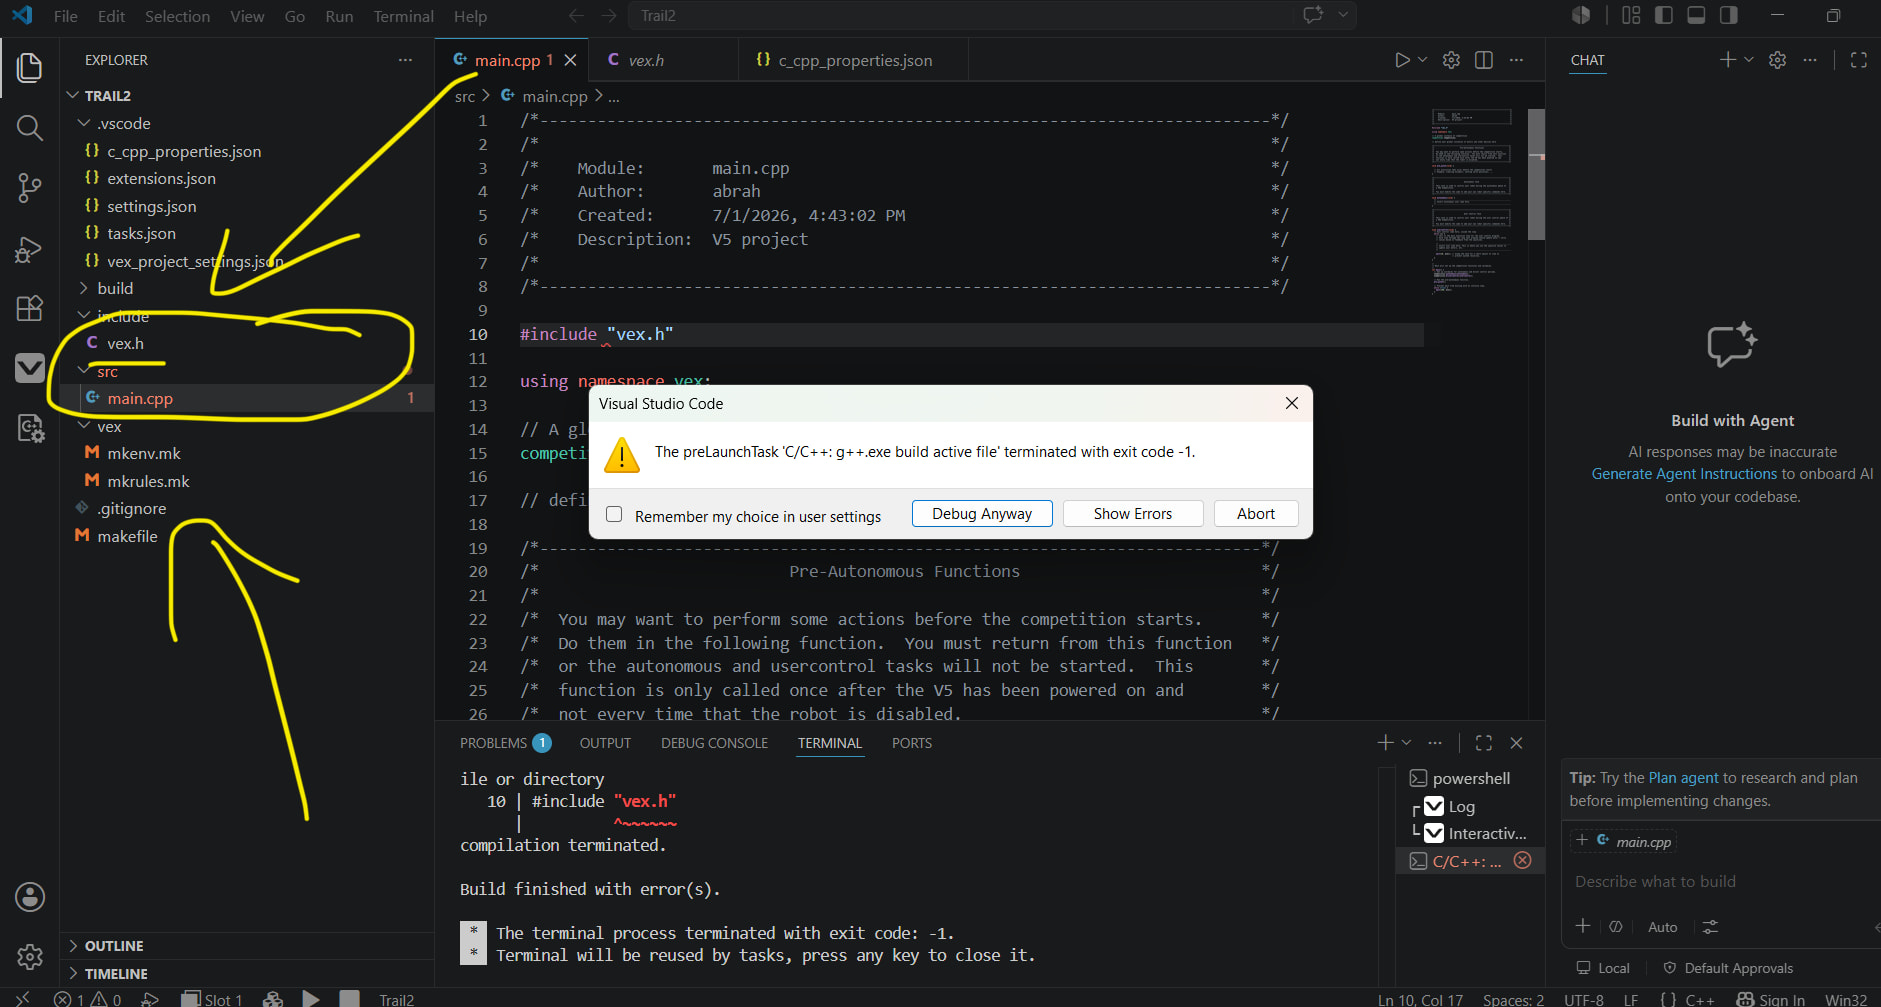
Task: Click the Debug Anyway button
Action: click(x=982, y=513)
